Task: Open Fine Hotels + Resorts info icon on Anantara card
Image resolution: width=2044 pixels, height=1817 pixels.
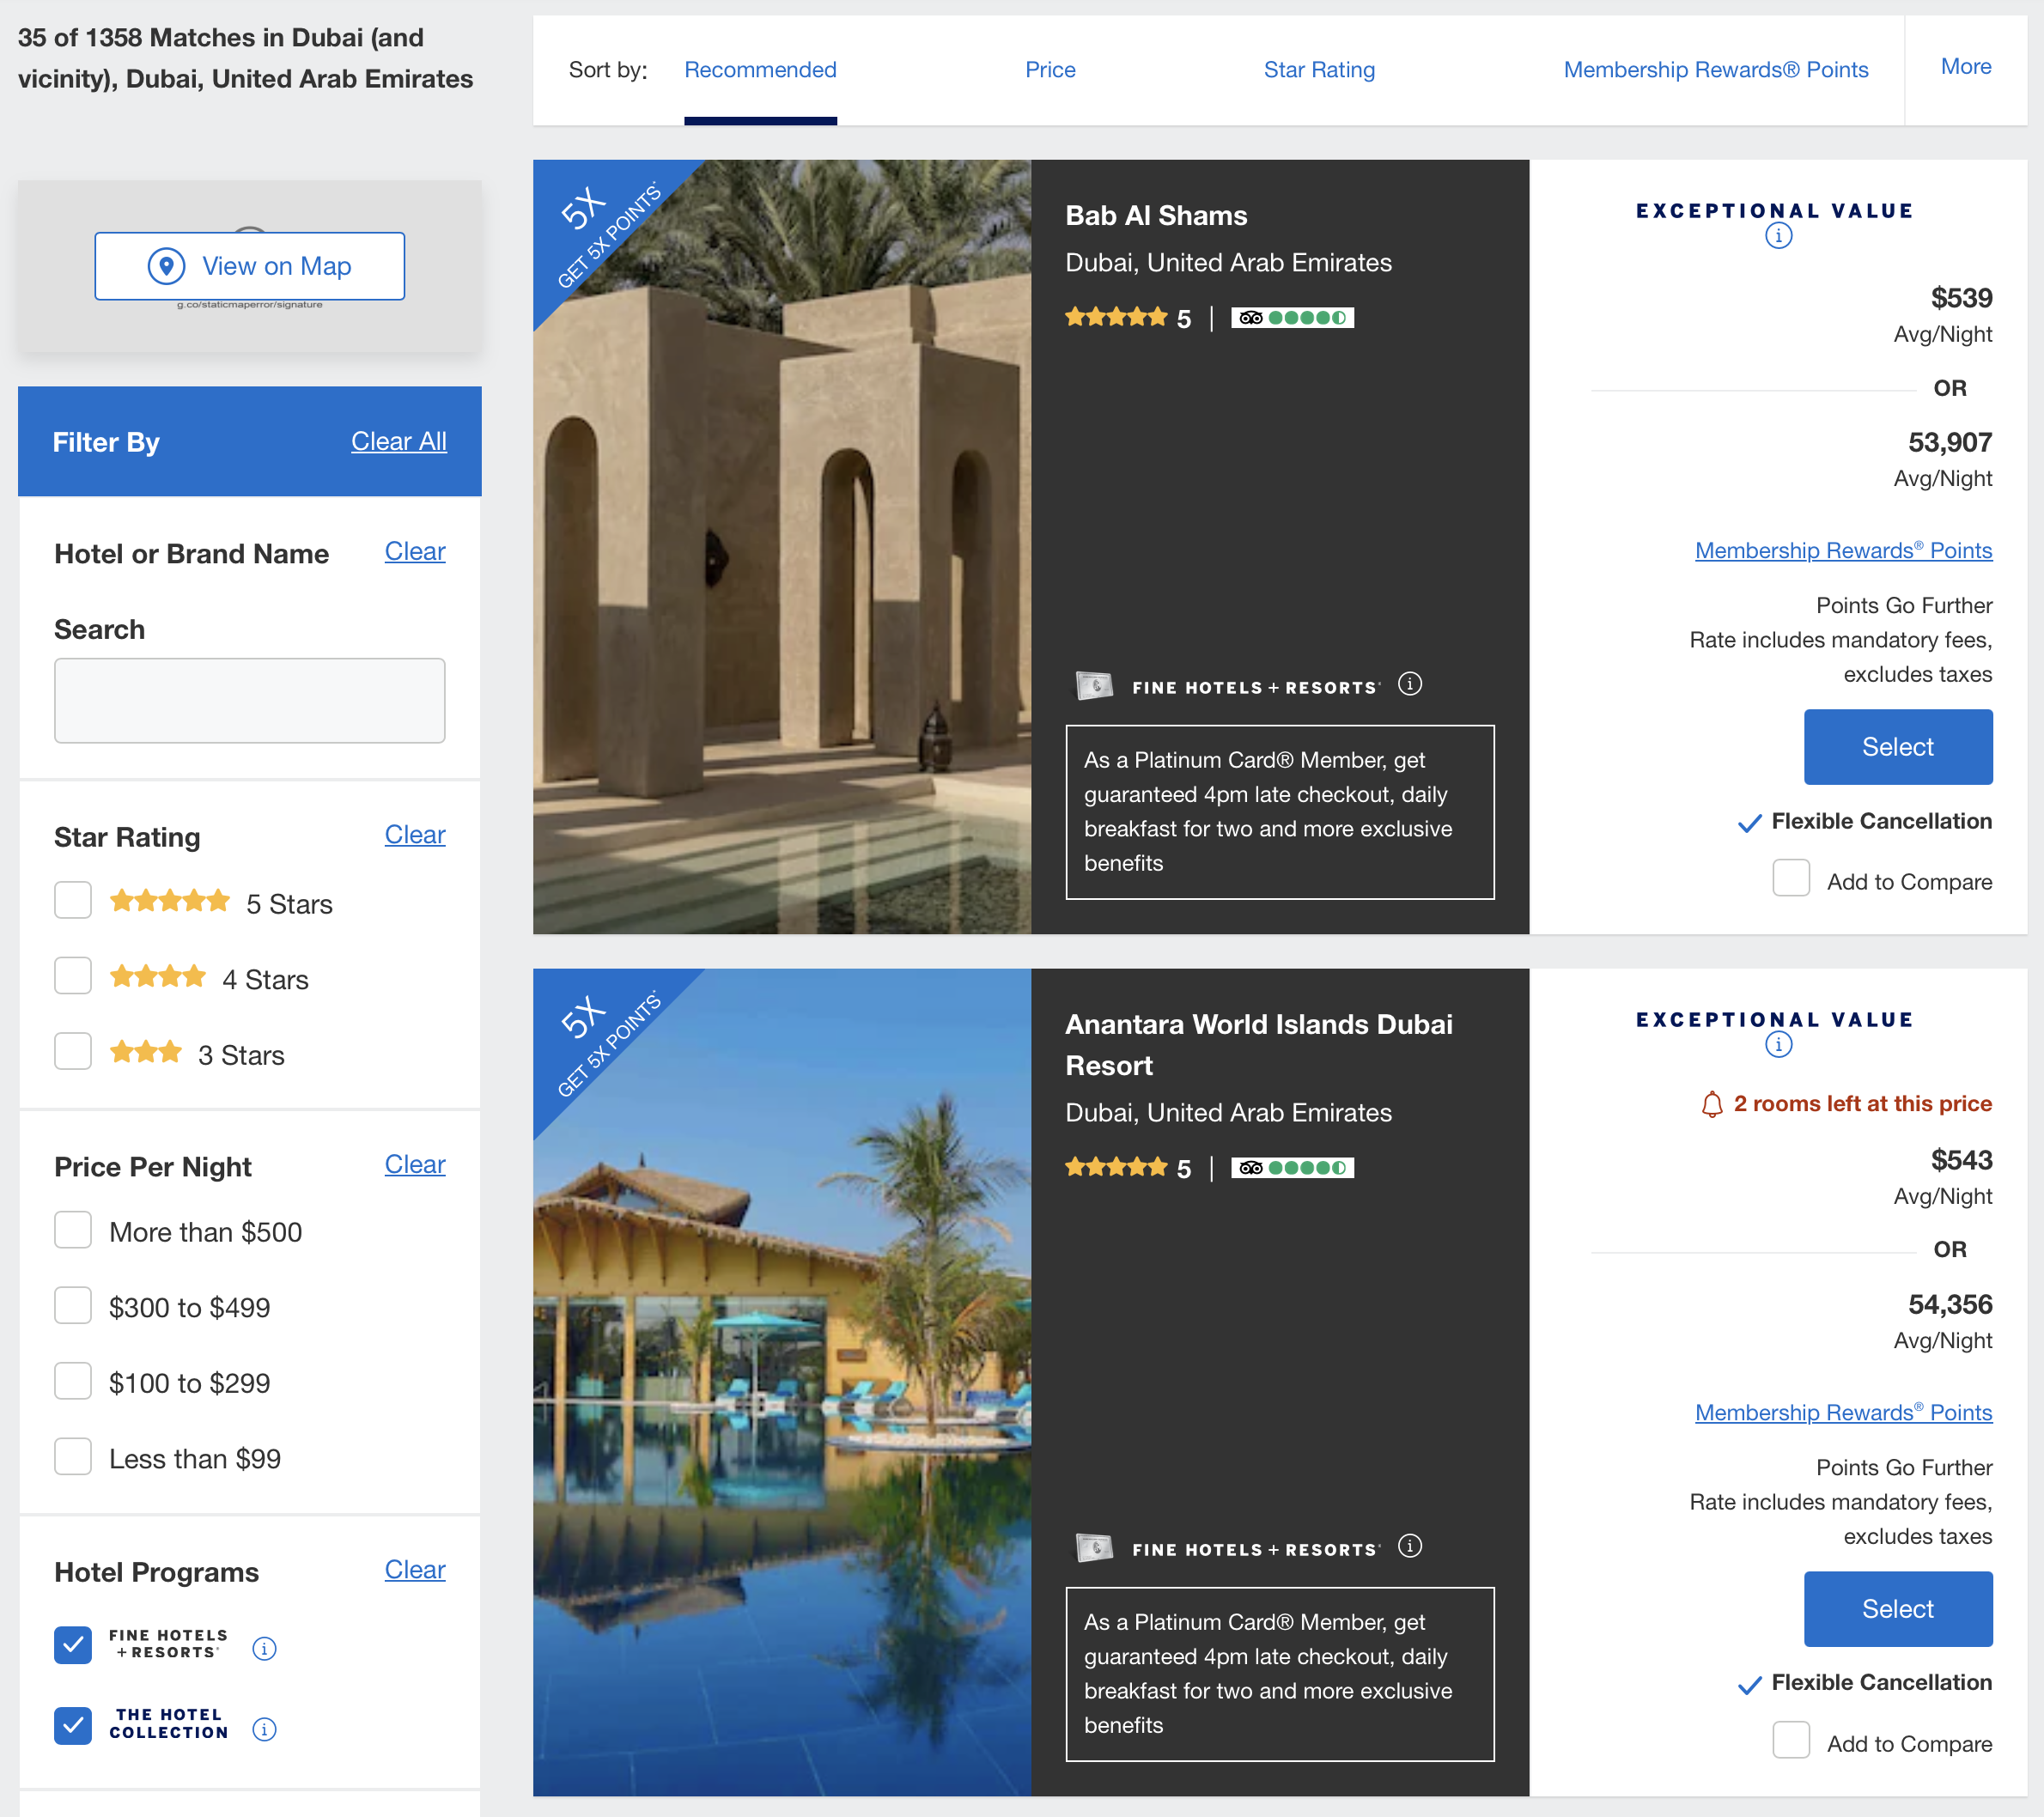Action: 1410,1546
